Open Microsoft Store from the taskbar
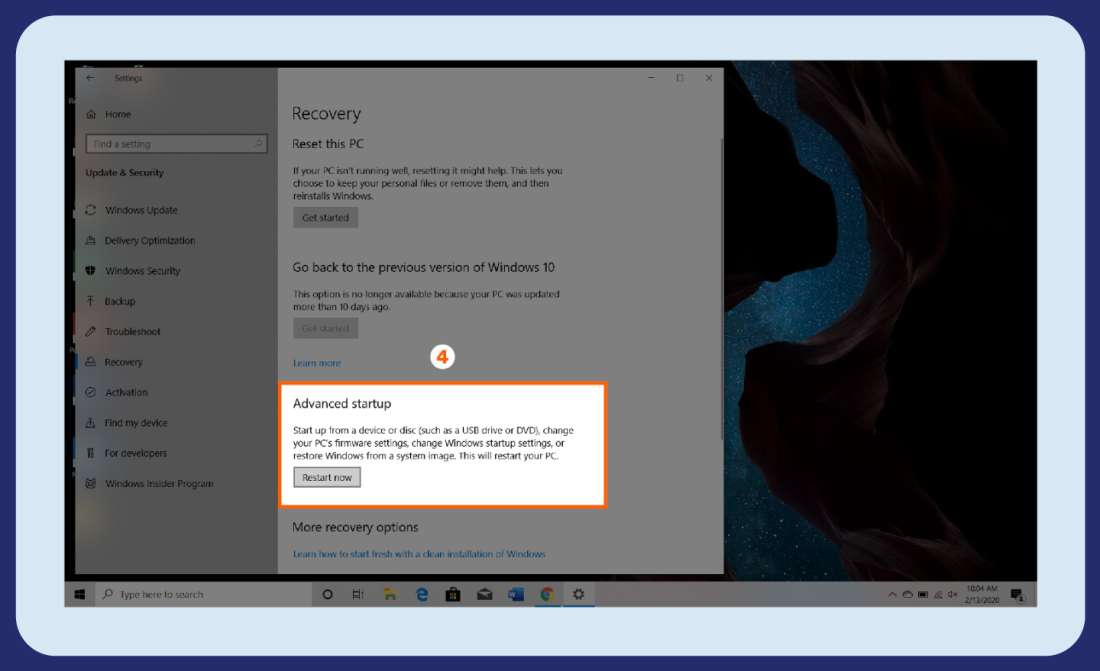This screenshot has width=1100, height=671. (453, 594)
